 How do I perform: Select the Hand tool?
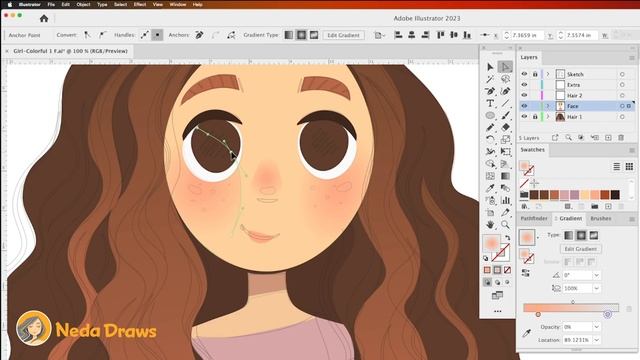[x=490, y=225]
